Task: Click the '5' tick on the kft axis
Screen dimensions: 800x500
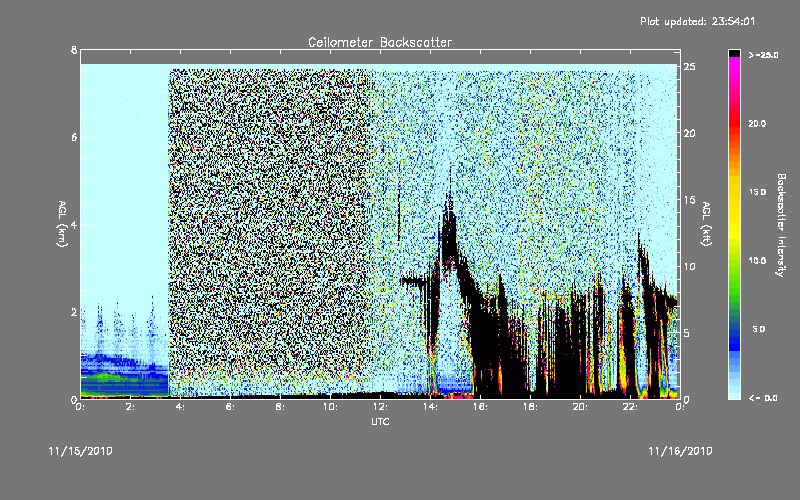Action: tap(687, 333)
